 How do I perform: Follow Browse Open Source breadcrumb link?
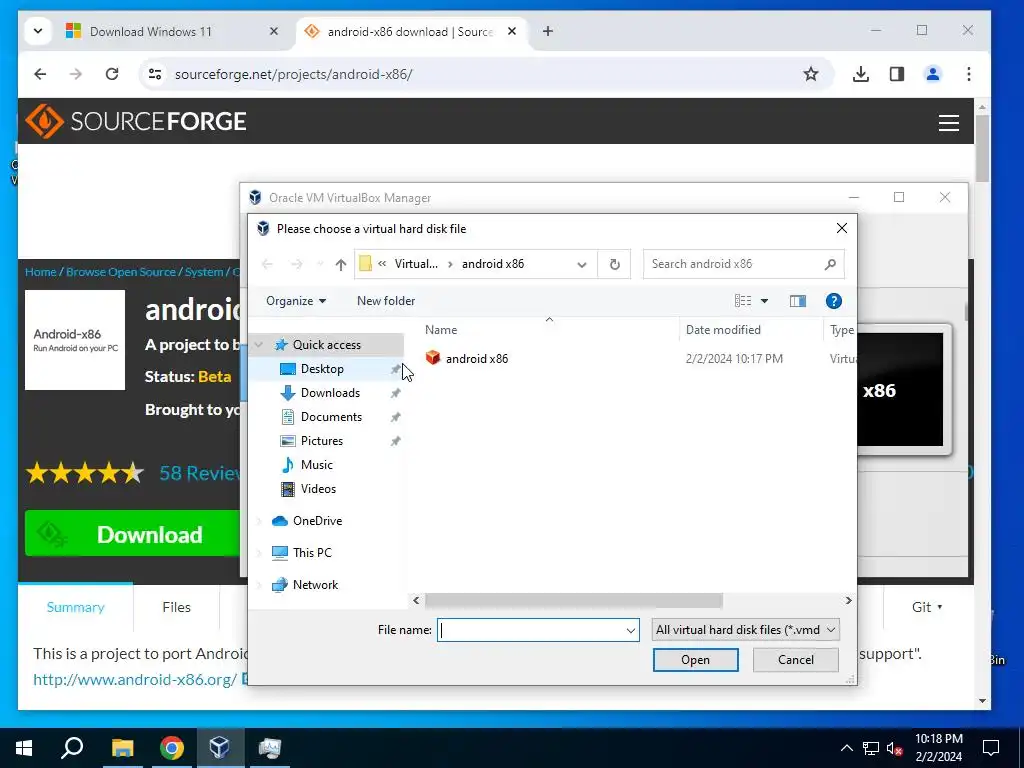pyautogui.click(x=121, y=272)
